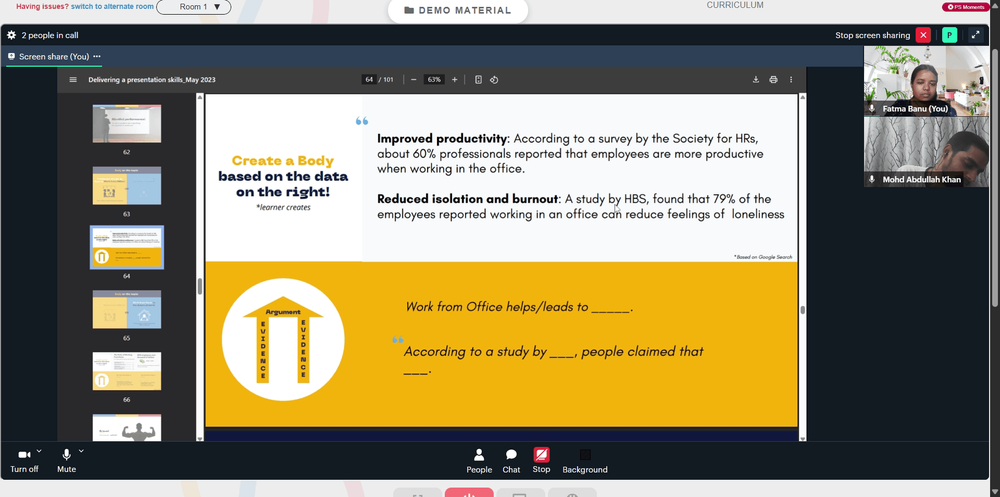Mute the microphone
The width and height of the screenshot is (1000, 497).
click(66, 460)
